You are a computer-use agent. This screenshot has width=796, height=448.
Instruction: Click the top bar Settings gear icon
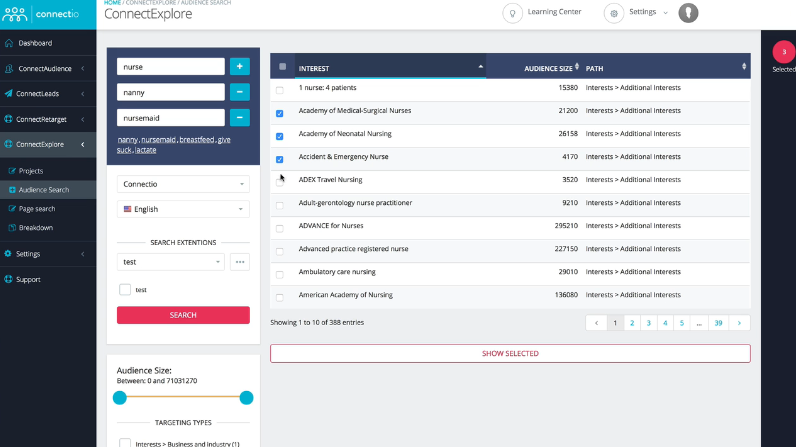tap(614, 13)
